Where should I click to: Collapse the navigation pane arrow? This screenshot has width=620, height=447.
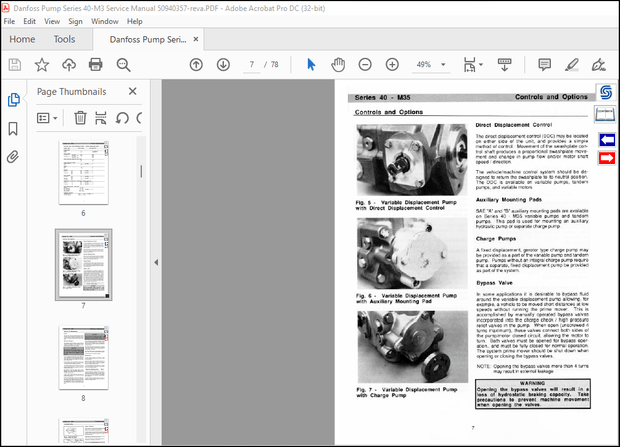156,262
